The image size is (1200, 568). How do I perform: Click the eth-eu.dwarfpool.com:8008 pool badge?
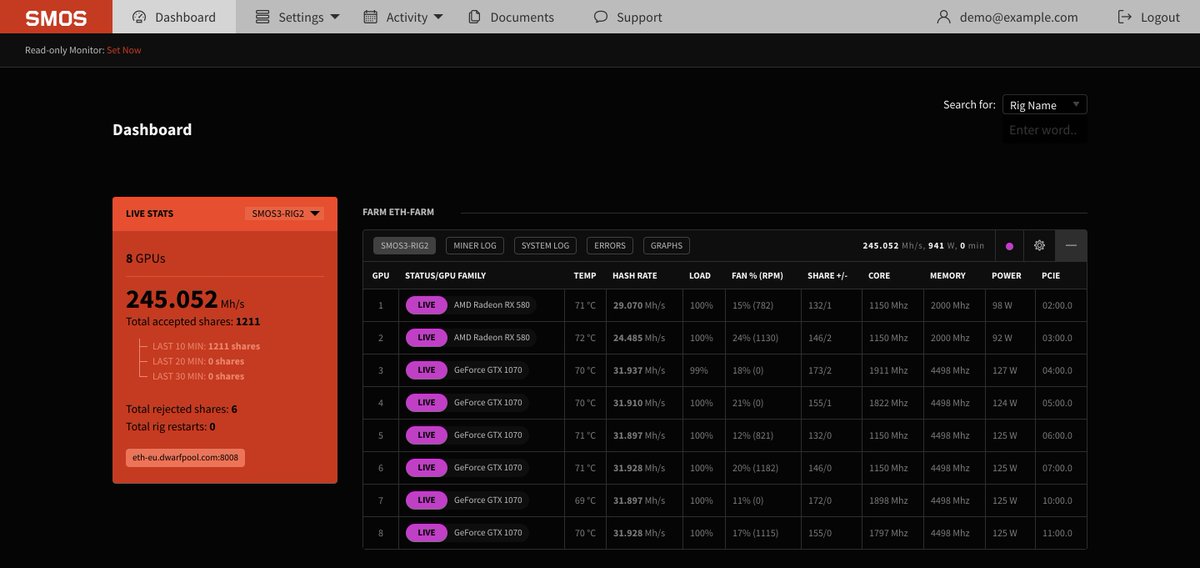(186, 457)
